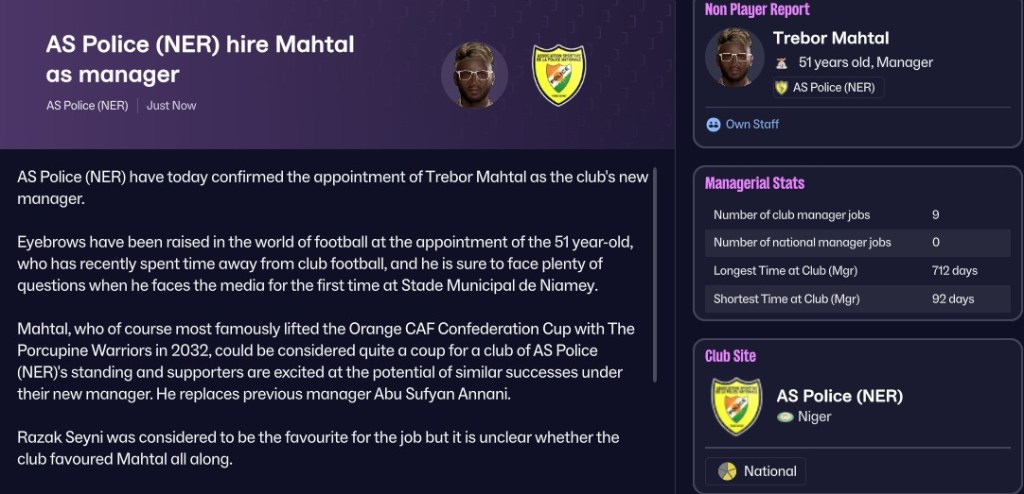Select the Longest Time at Club row
This screenshot has width=1024, height=494.
tap(857, 271)
